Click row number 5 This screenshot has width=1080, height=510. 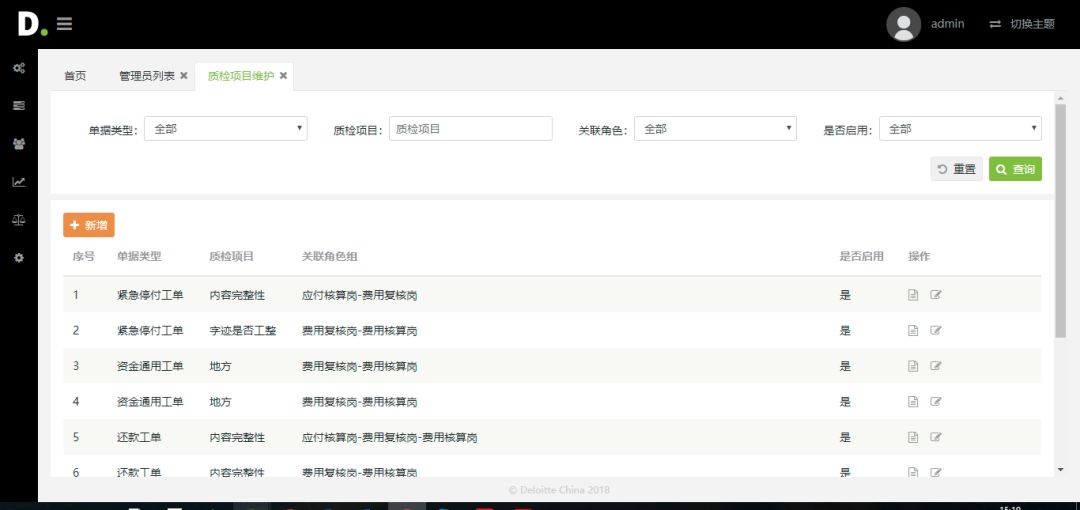pyautogui.click(x=76, y=438)
